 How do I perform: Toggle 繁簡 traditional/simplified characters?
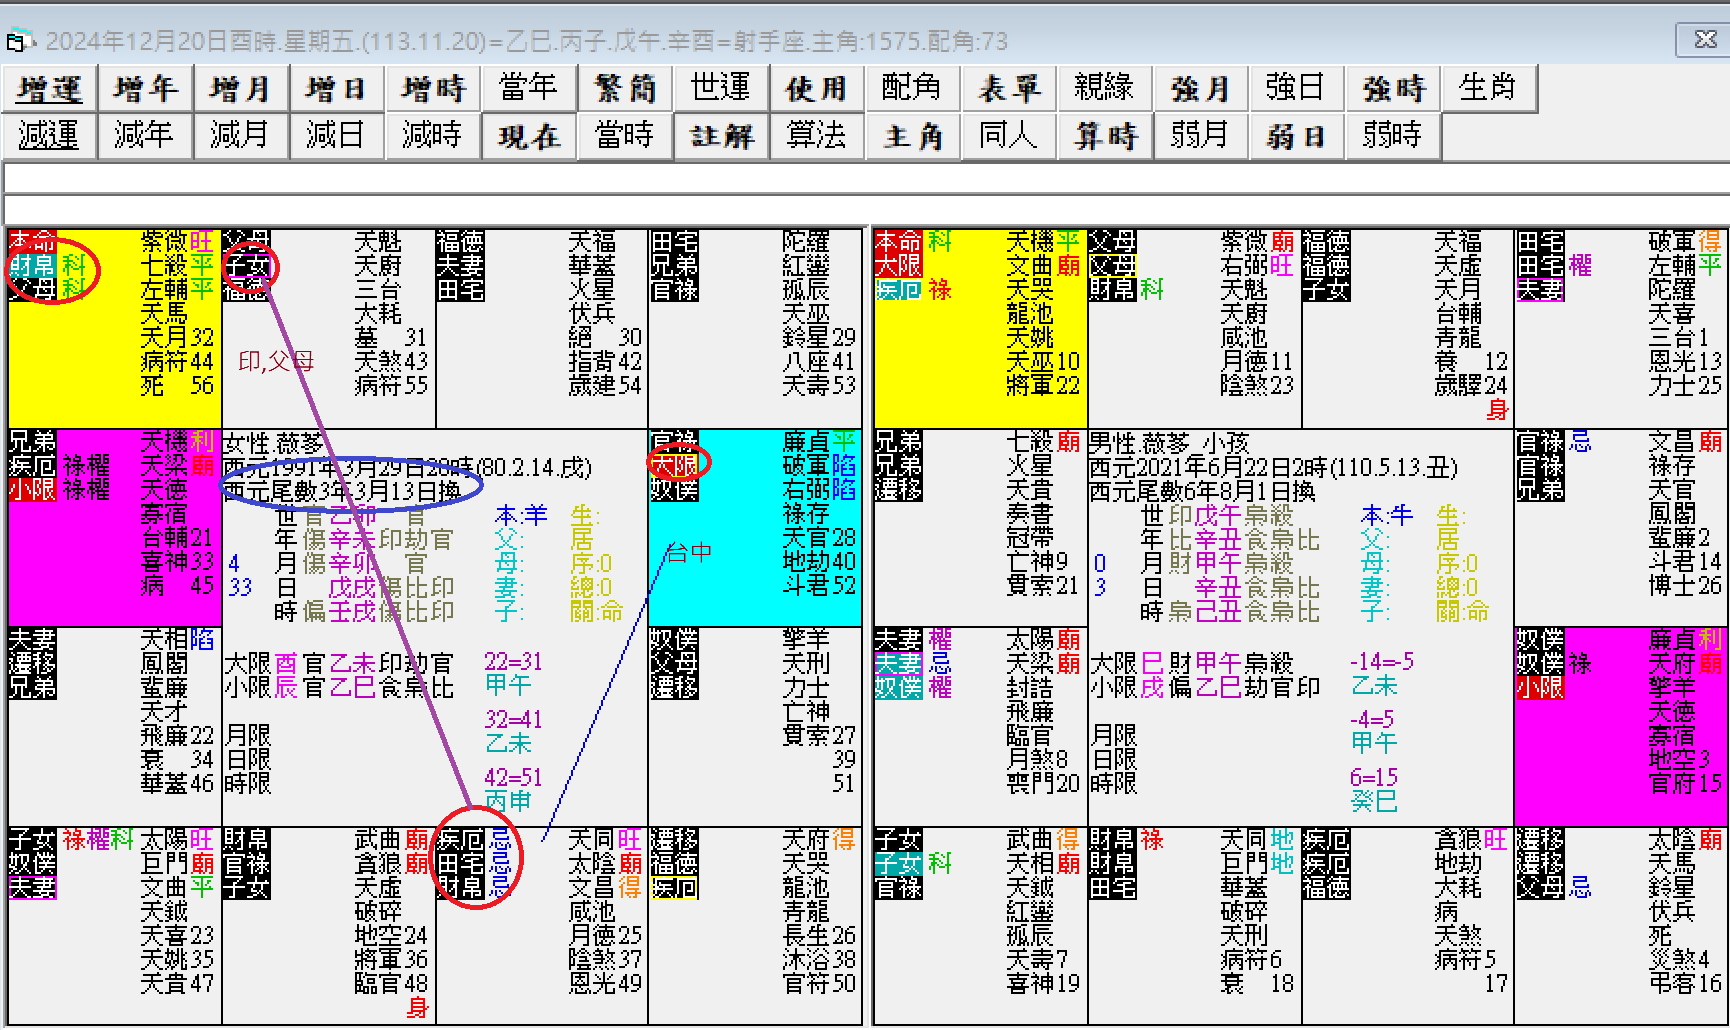(625, 89)
